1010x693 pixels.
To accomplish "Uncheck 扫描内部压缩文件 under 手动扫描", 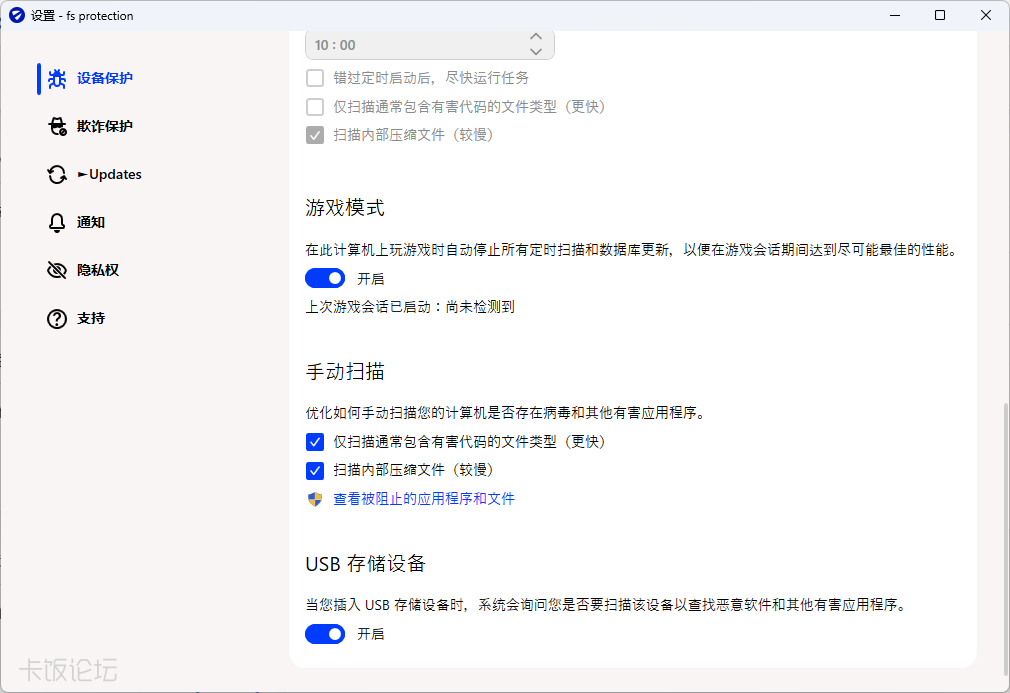I will 315,471.
